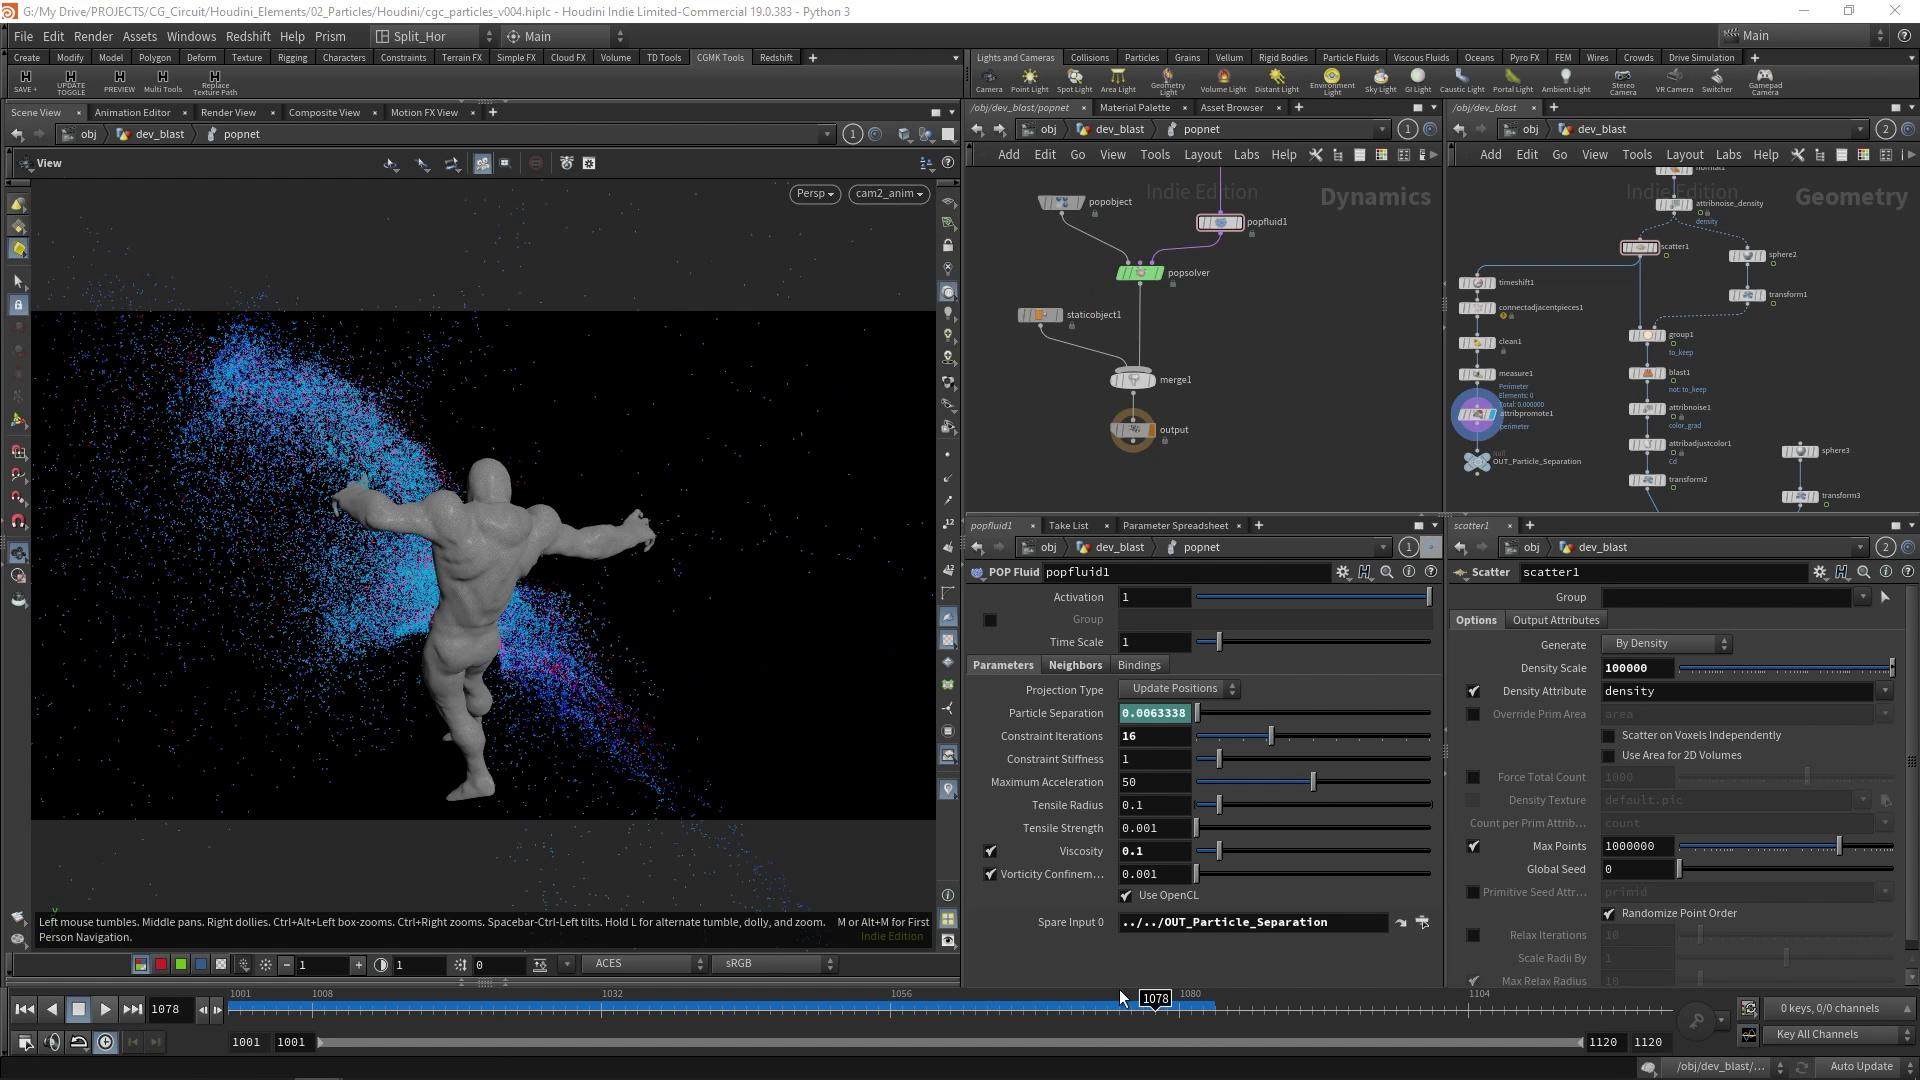Screen dimensions: 1920x1080
Task: Click the popsolver node icon
Action: 1140,273
